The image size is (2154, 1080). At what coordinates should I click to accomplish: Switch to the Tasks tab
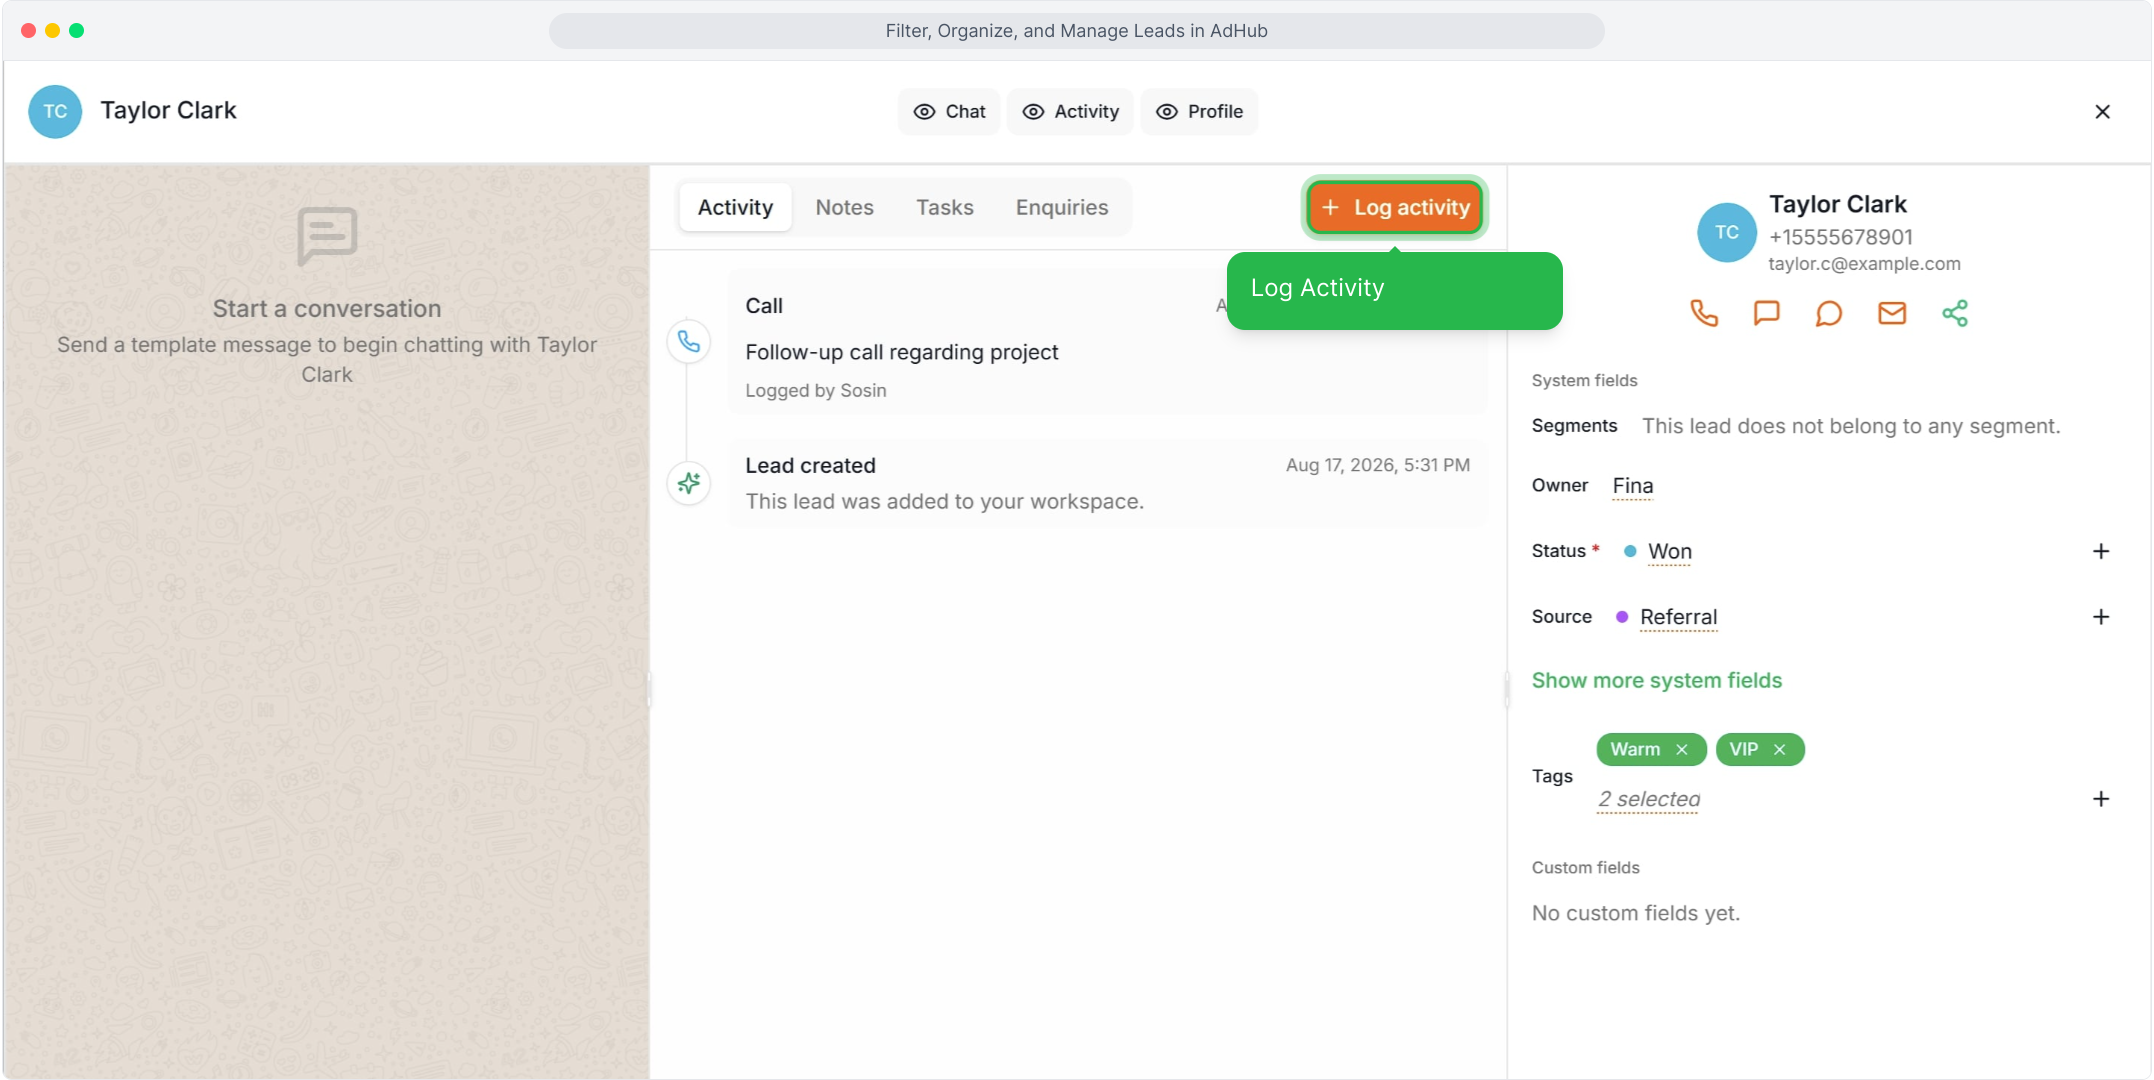[x=944, y=207]
